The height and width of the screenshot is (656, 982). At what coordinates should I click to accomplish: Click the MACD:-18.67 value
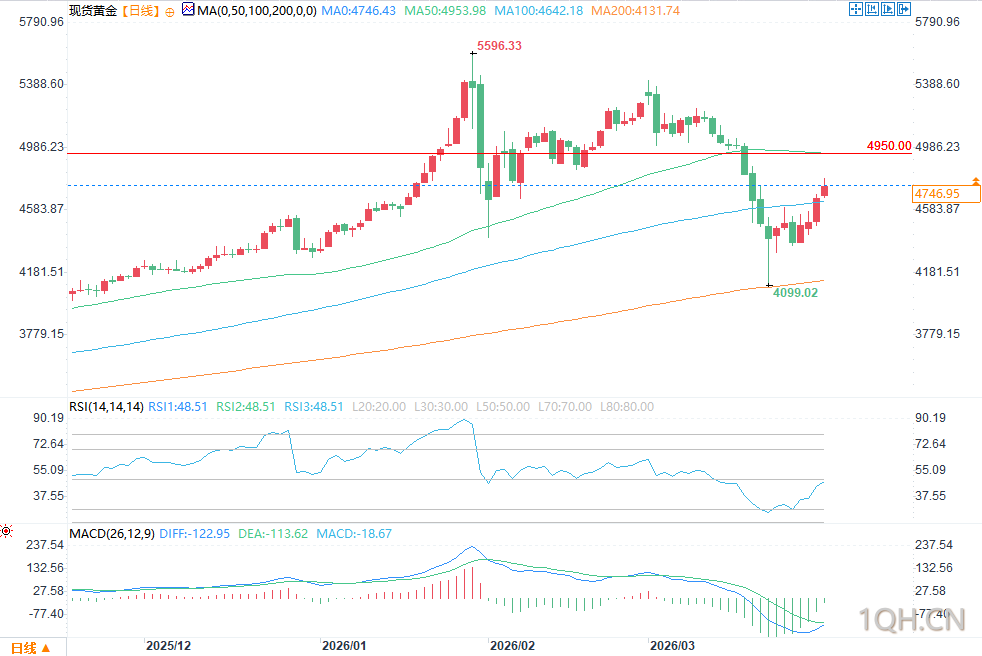click(x=354, y=534)
